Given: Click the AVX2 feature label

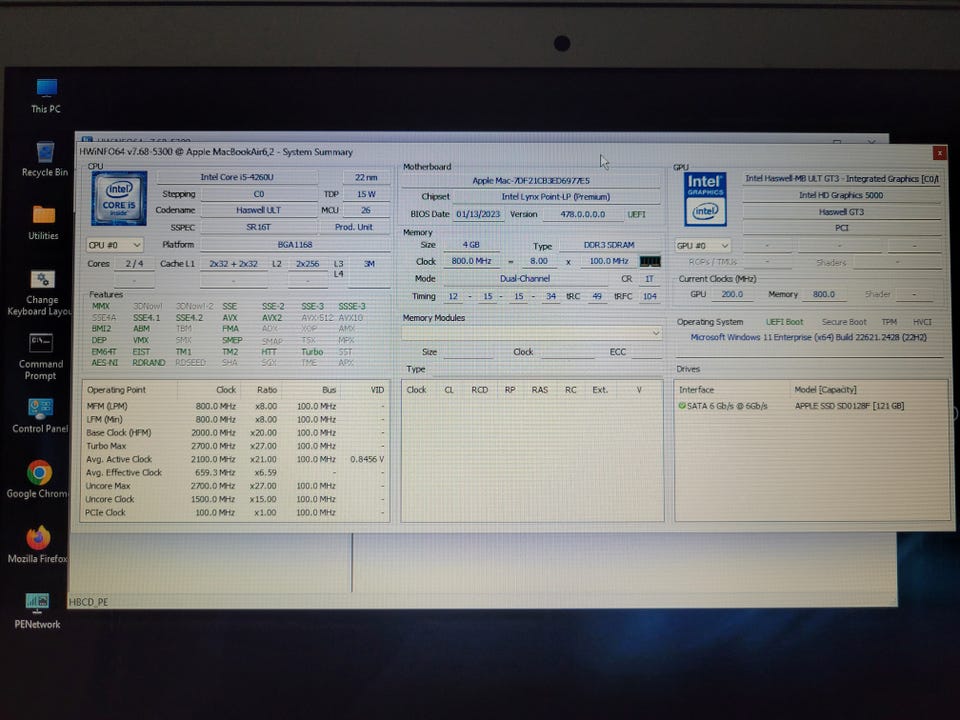Looking at the screenshot, I should (x=272, y=318).
